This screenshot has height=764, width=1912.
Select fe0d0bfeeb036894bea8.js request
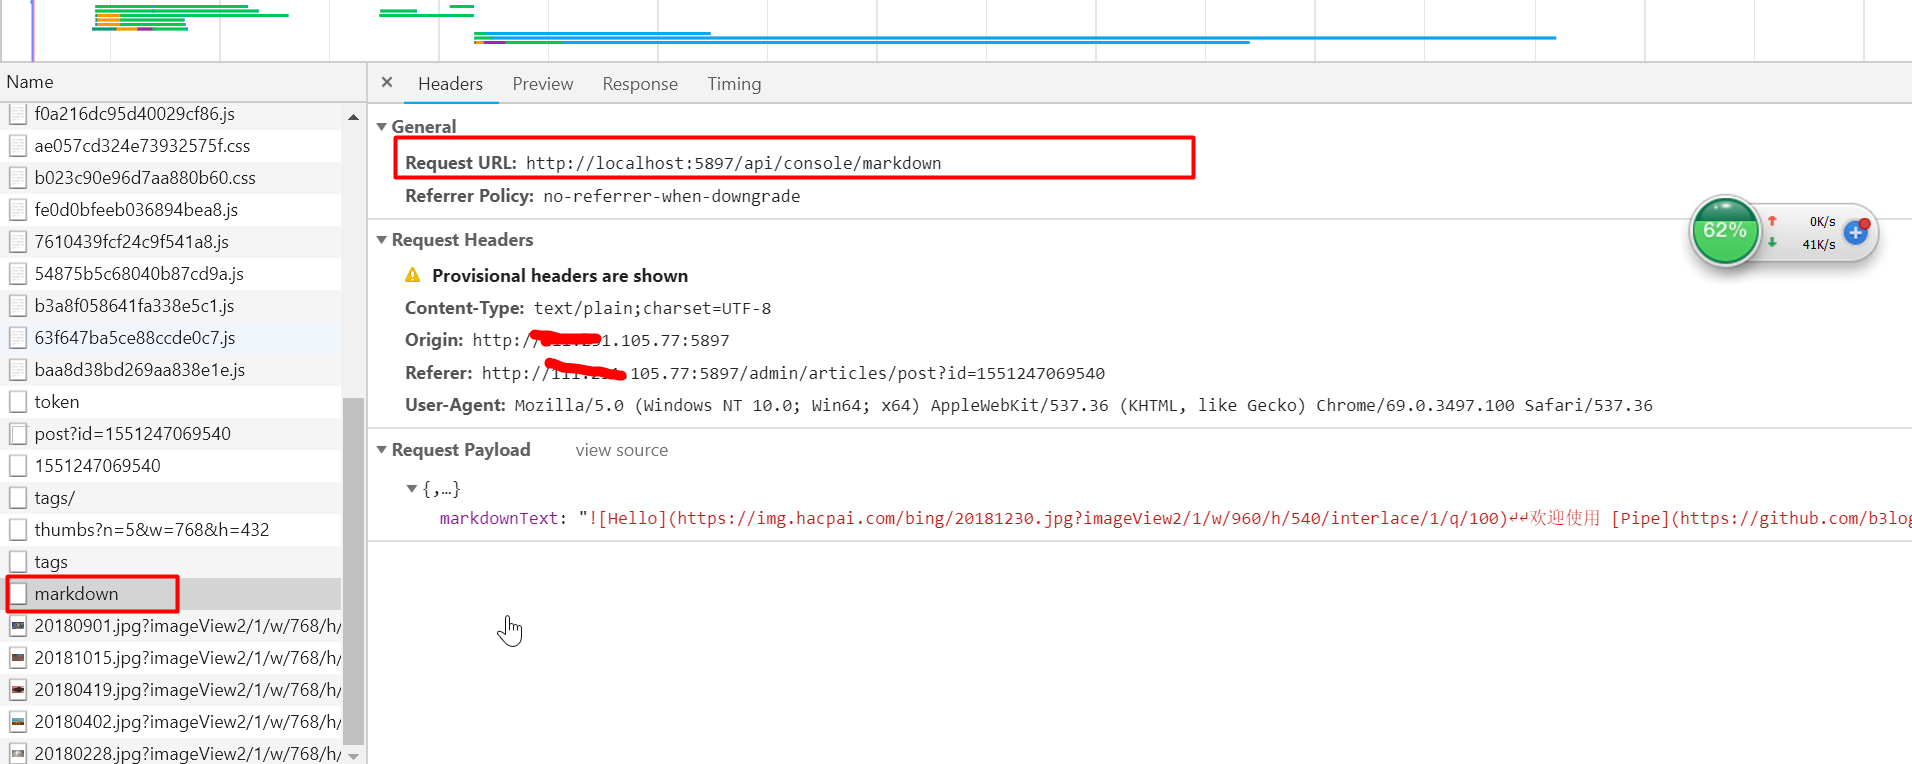click(x=170, y=210)
